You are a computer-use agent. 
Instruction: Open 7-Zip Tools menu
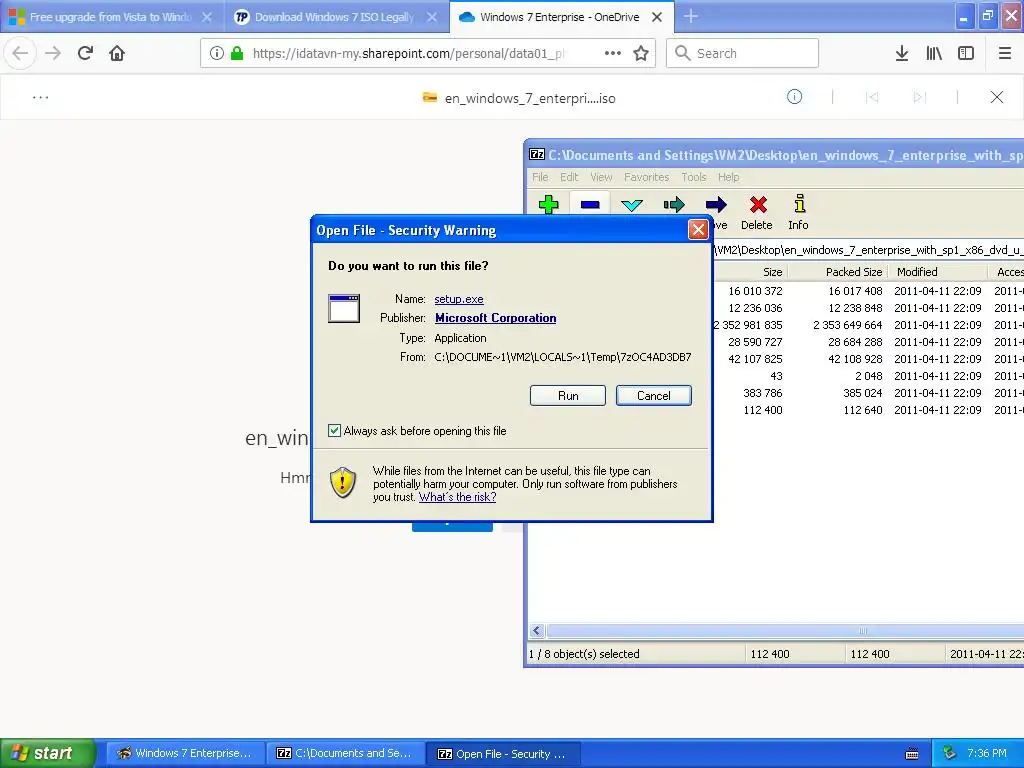694,177
